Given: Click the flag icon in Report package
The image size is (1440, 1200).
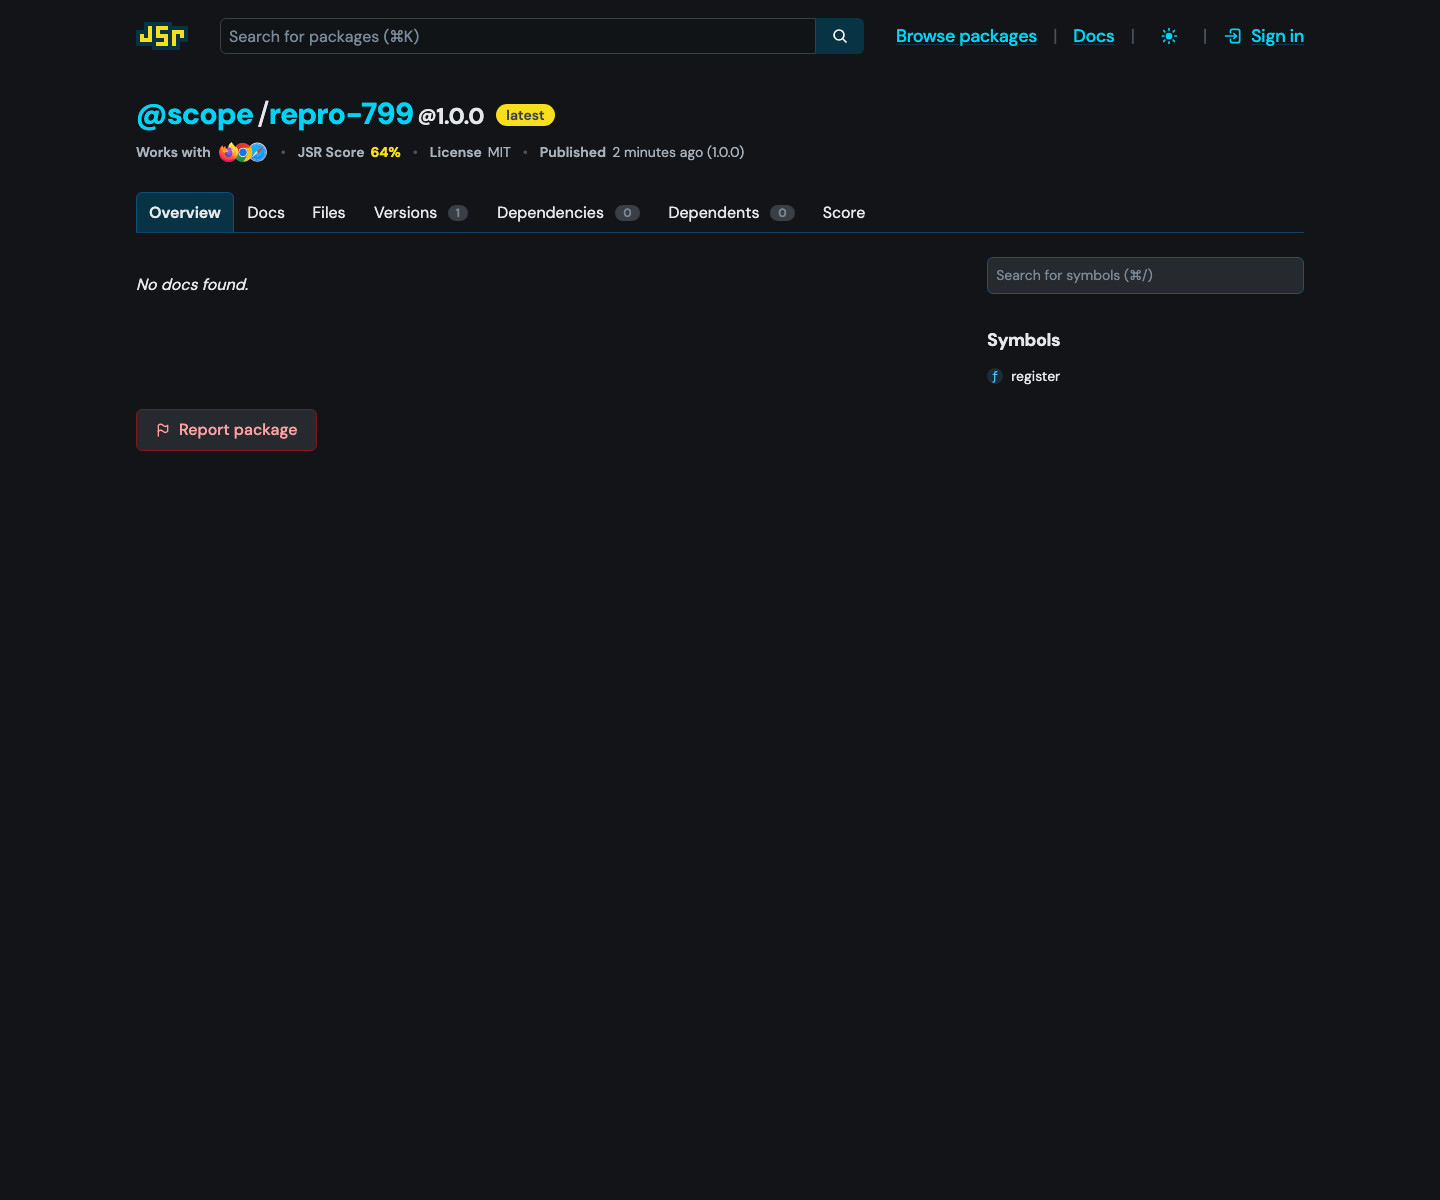Looking at the screenshot, I should pyautogui.click(x=163, y=430).
